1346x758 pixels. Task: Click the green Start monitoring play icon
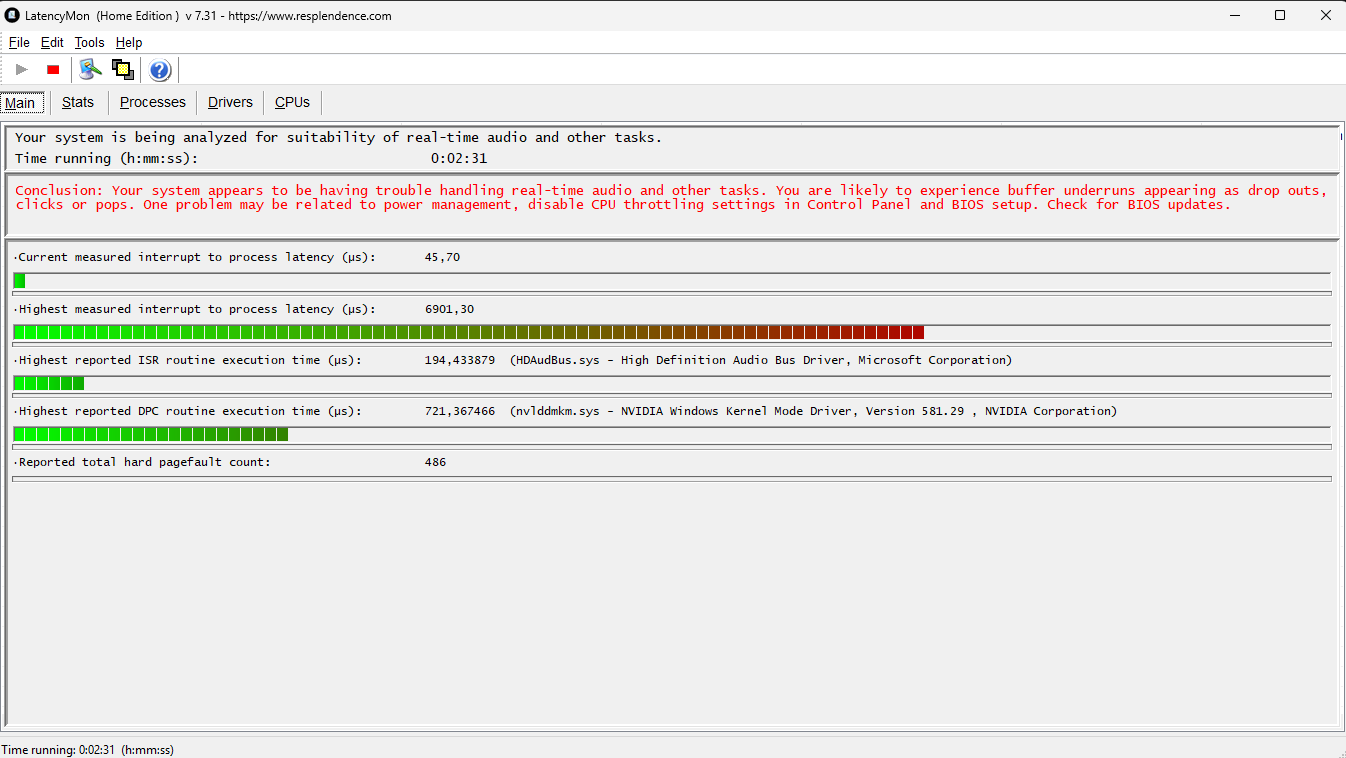[x=22, y=70]
